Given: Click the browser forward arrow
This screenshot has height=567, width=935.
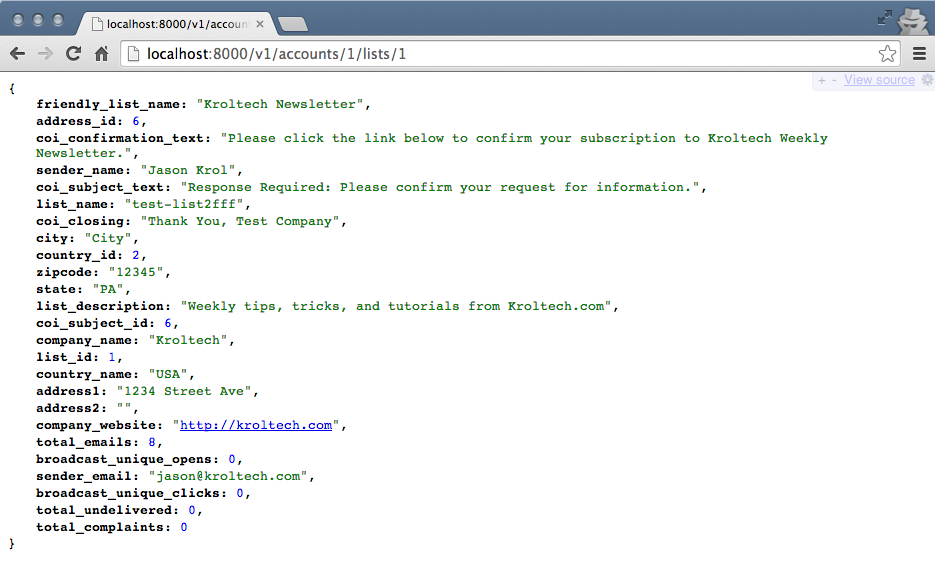Looking at the screenshot, I should (45, 54).
